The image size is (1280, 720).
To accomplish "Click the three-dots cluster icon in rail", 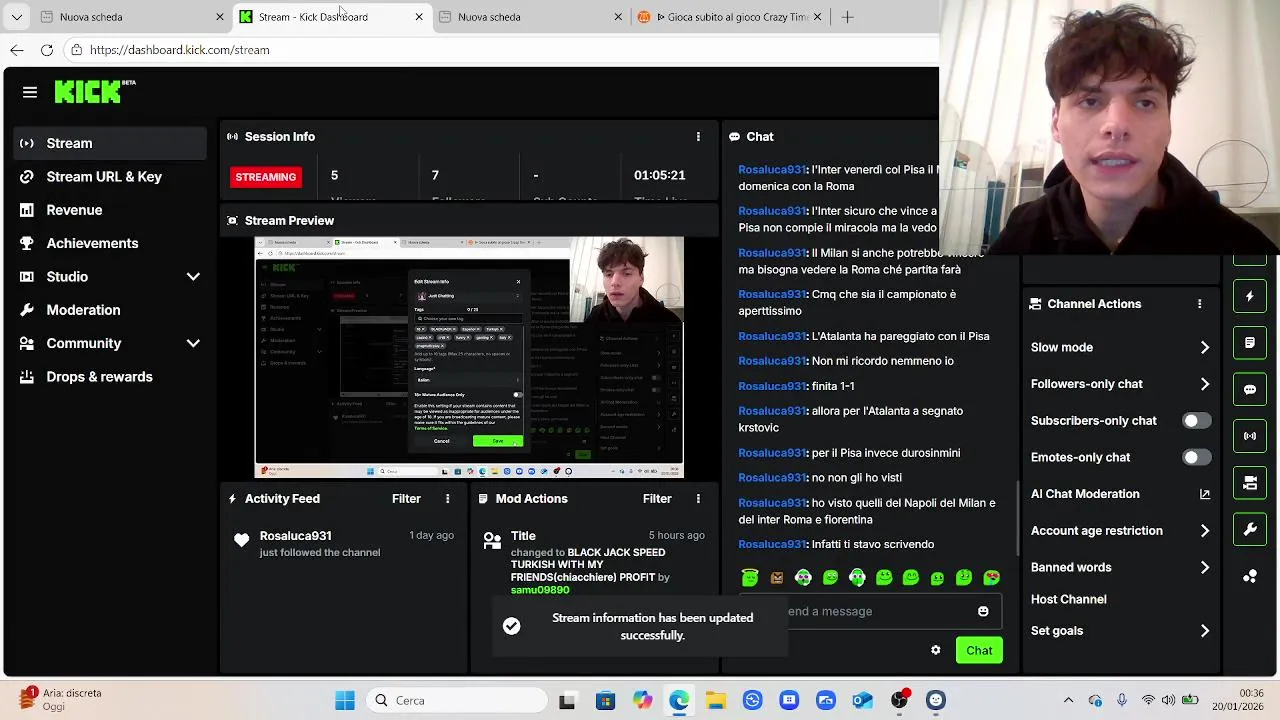I will pos(1250,576).
